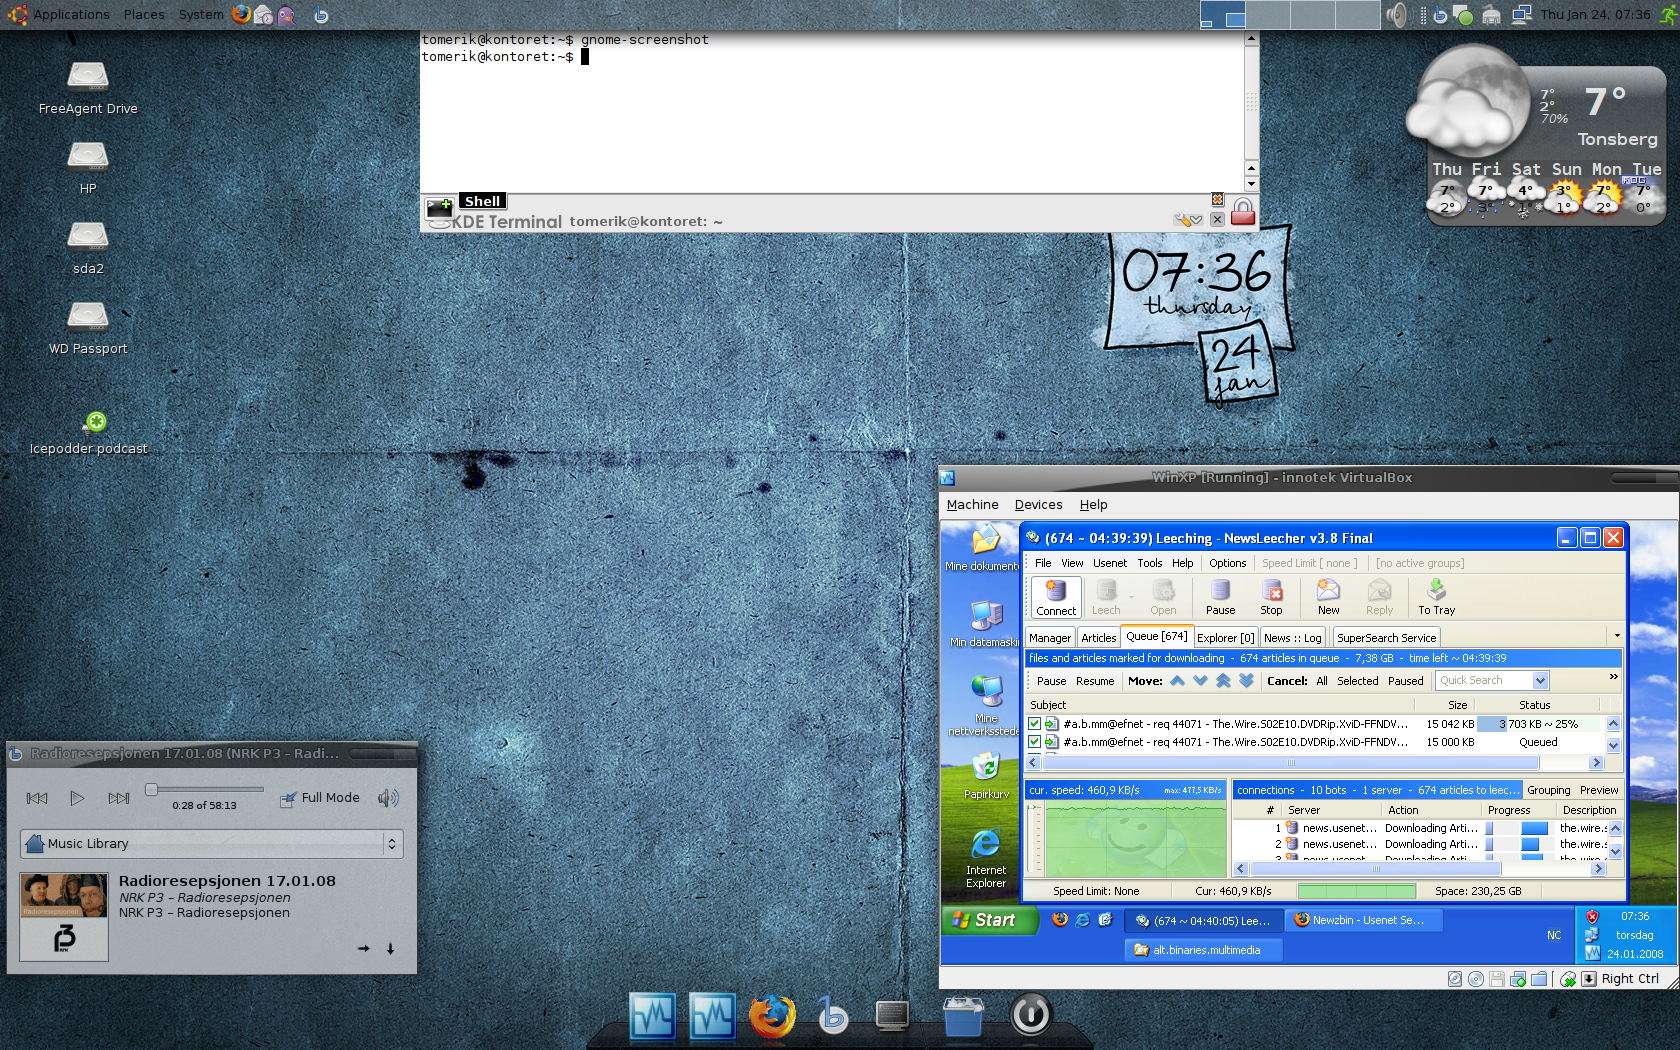
Task: Switch to the News :: Log tab
Action: (1292, 637)
